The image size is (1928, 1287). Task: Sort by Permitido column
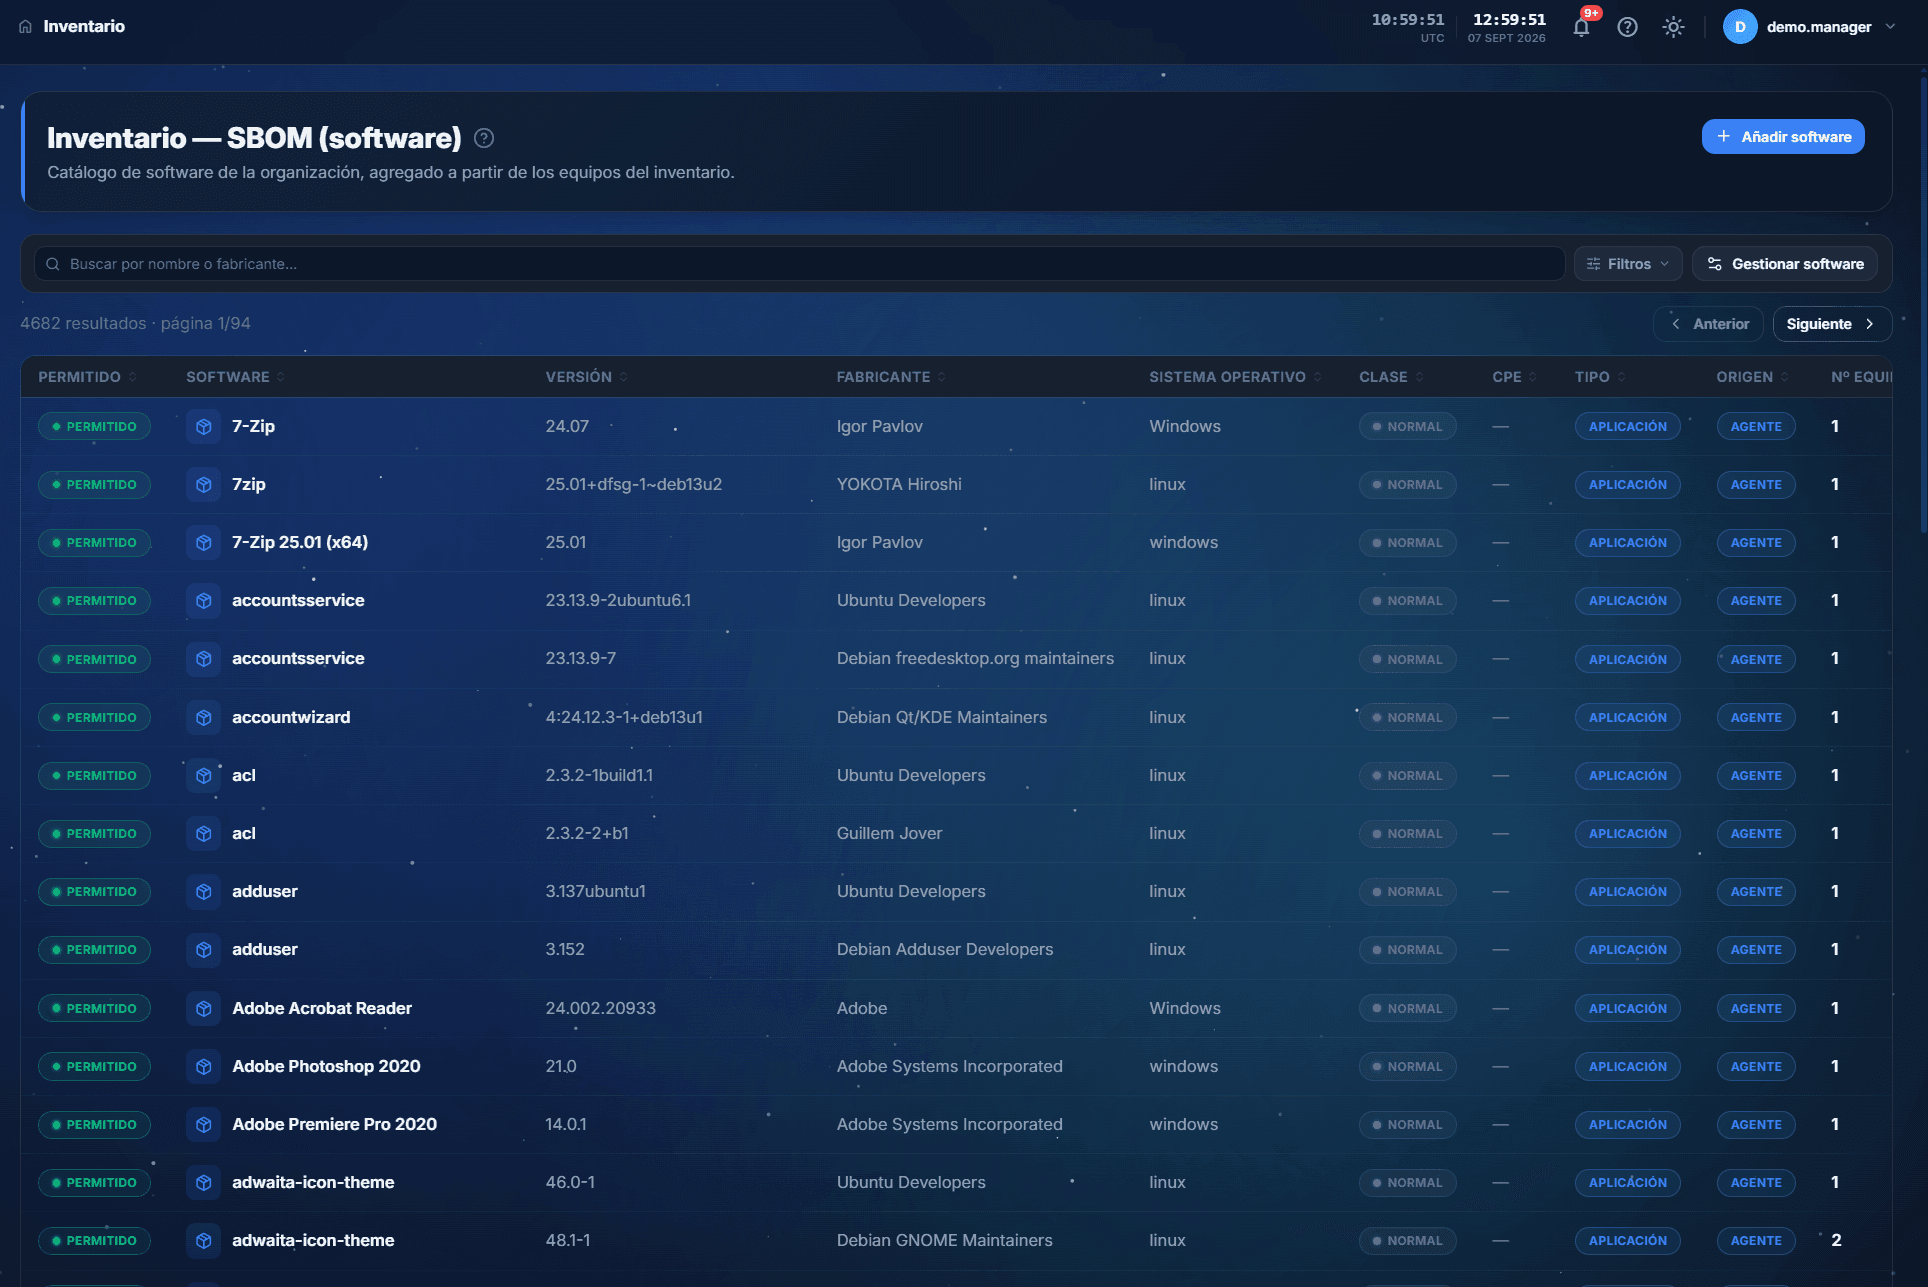click(x=88, y=377)
